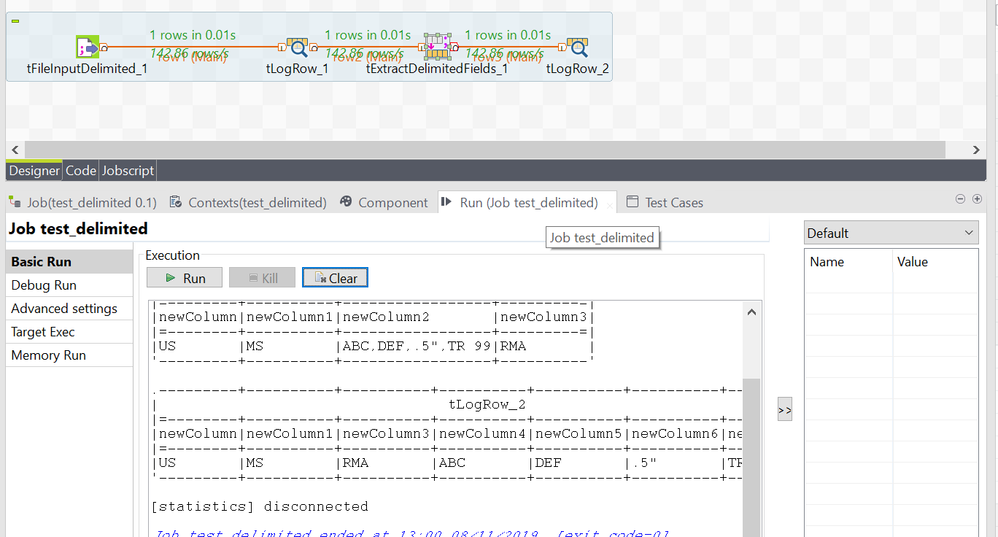998x537 pixels.
Task: Click the >> panel toggle button
Action: tap(785, 410)
